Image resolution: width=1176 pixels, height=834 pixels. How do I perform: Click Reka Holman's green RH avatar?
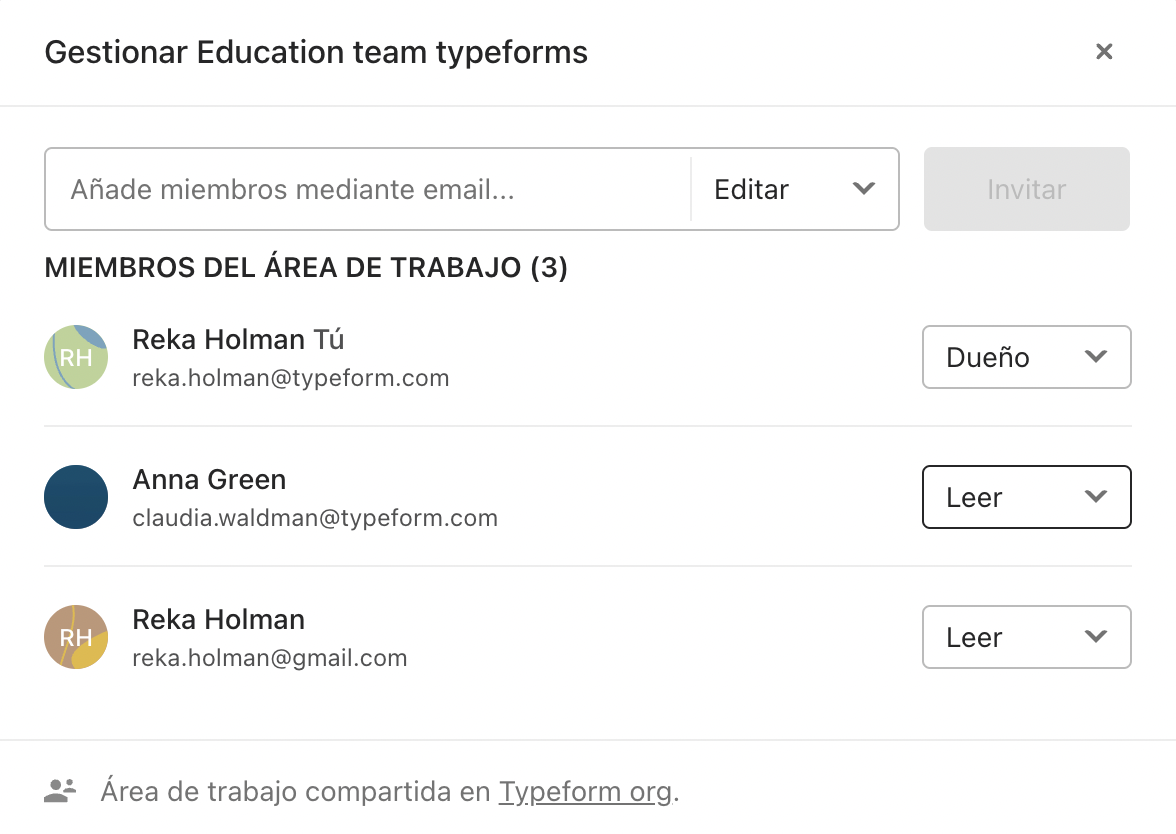click(76, 357)
